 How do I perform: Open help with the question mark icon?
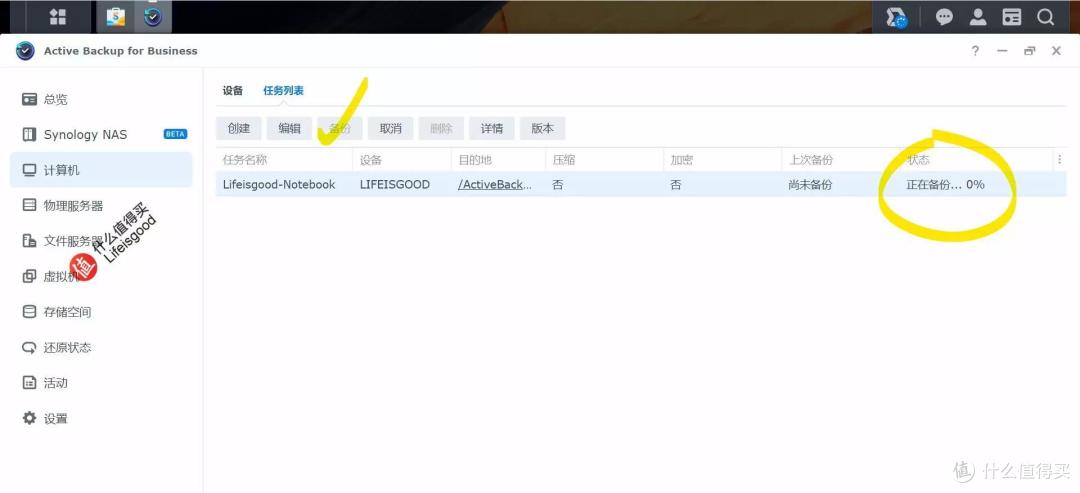coord(975,51)
